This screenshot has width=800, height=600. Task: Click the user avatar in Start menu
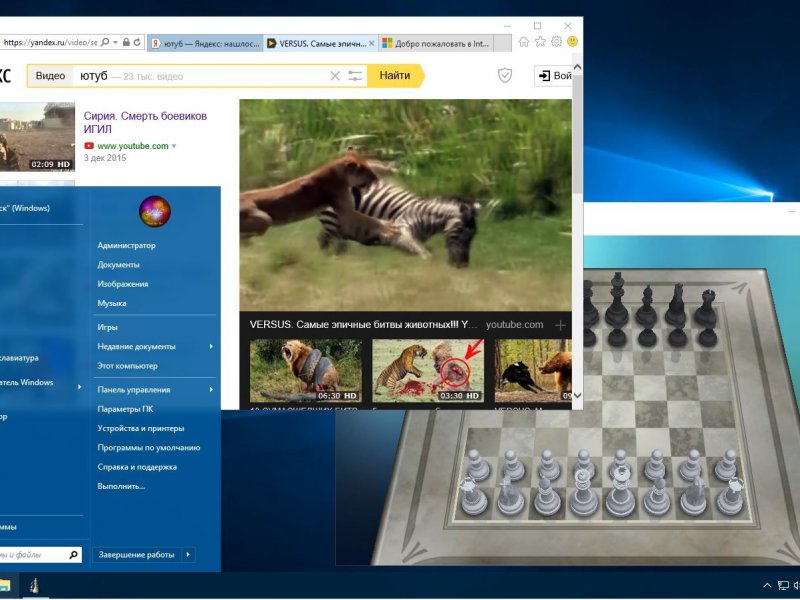155,211
